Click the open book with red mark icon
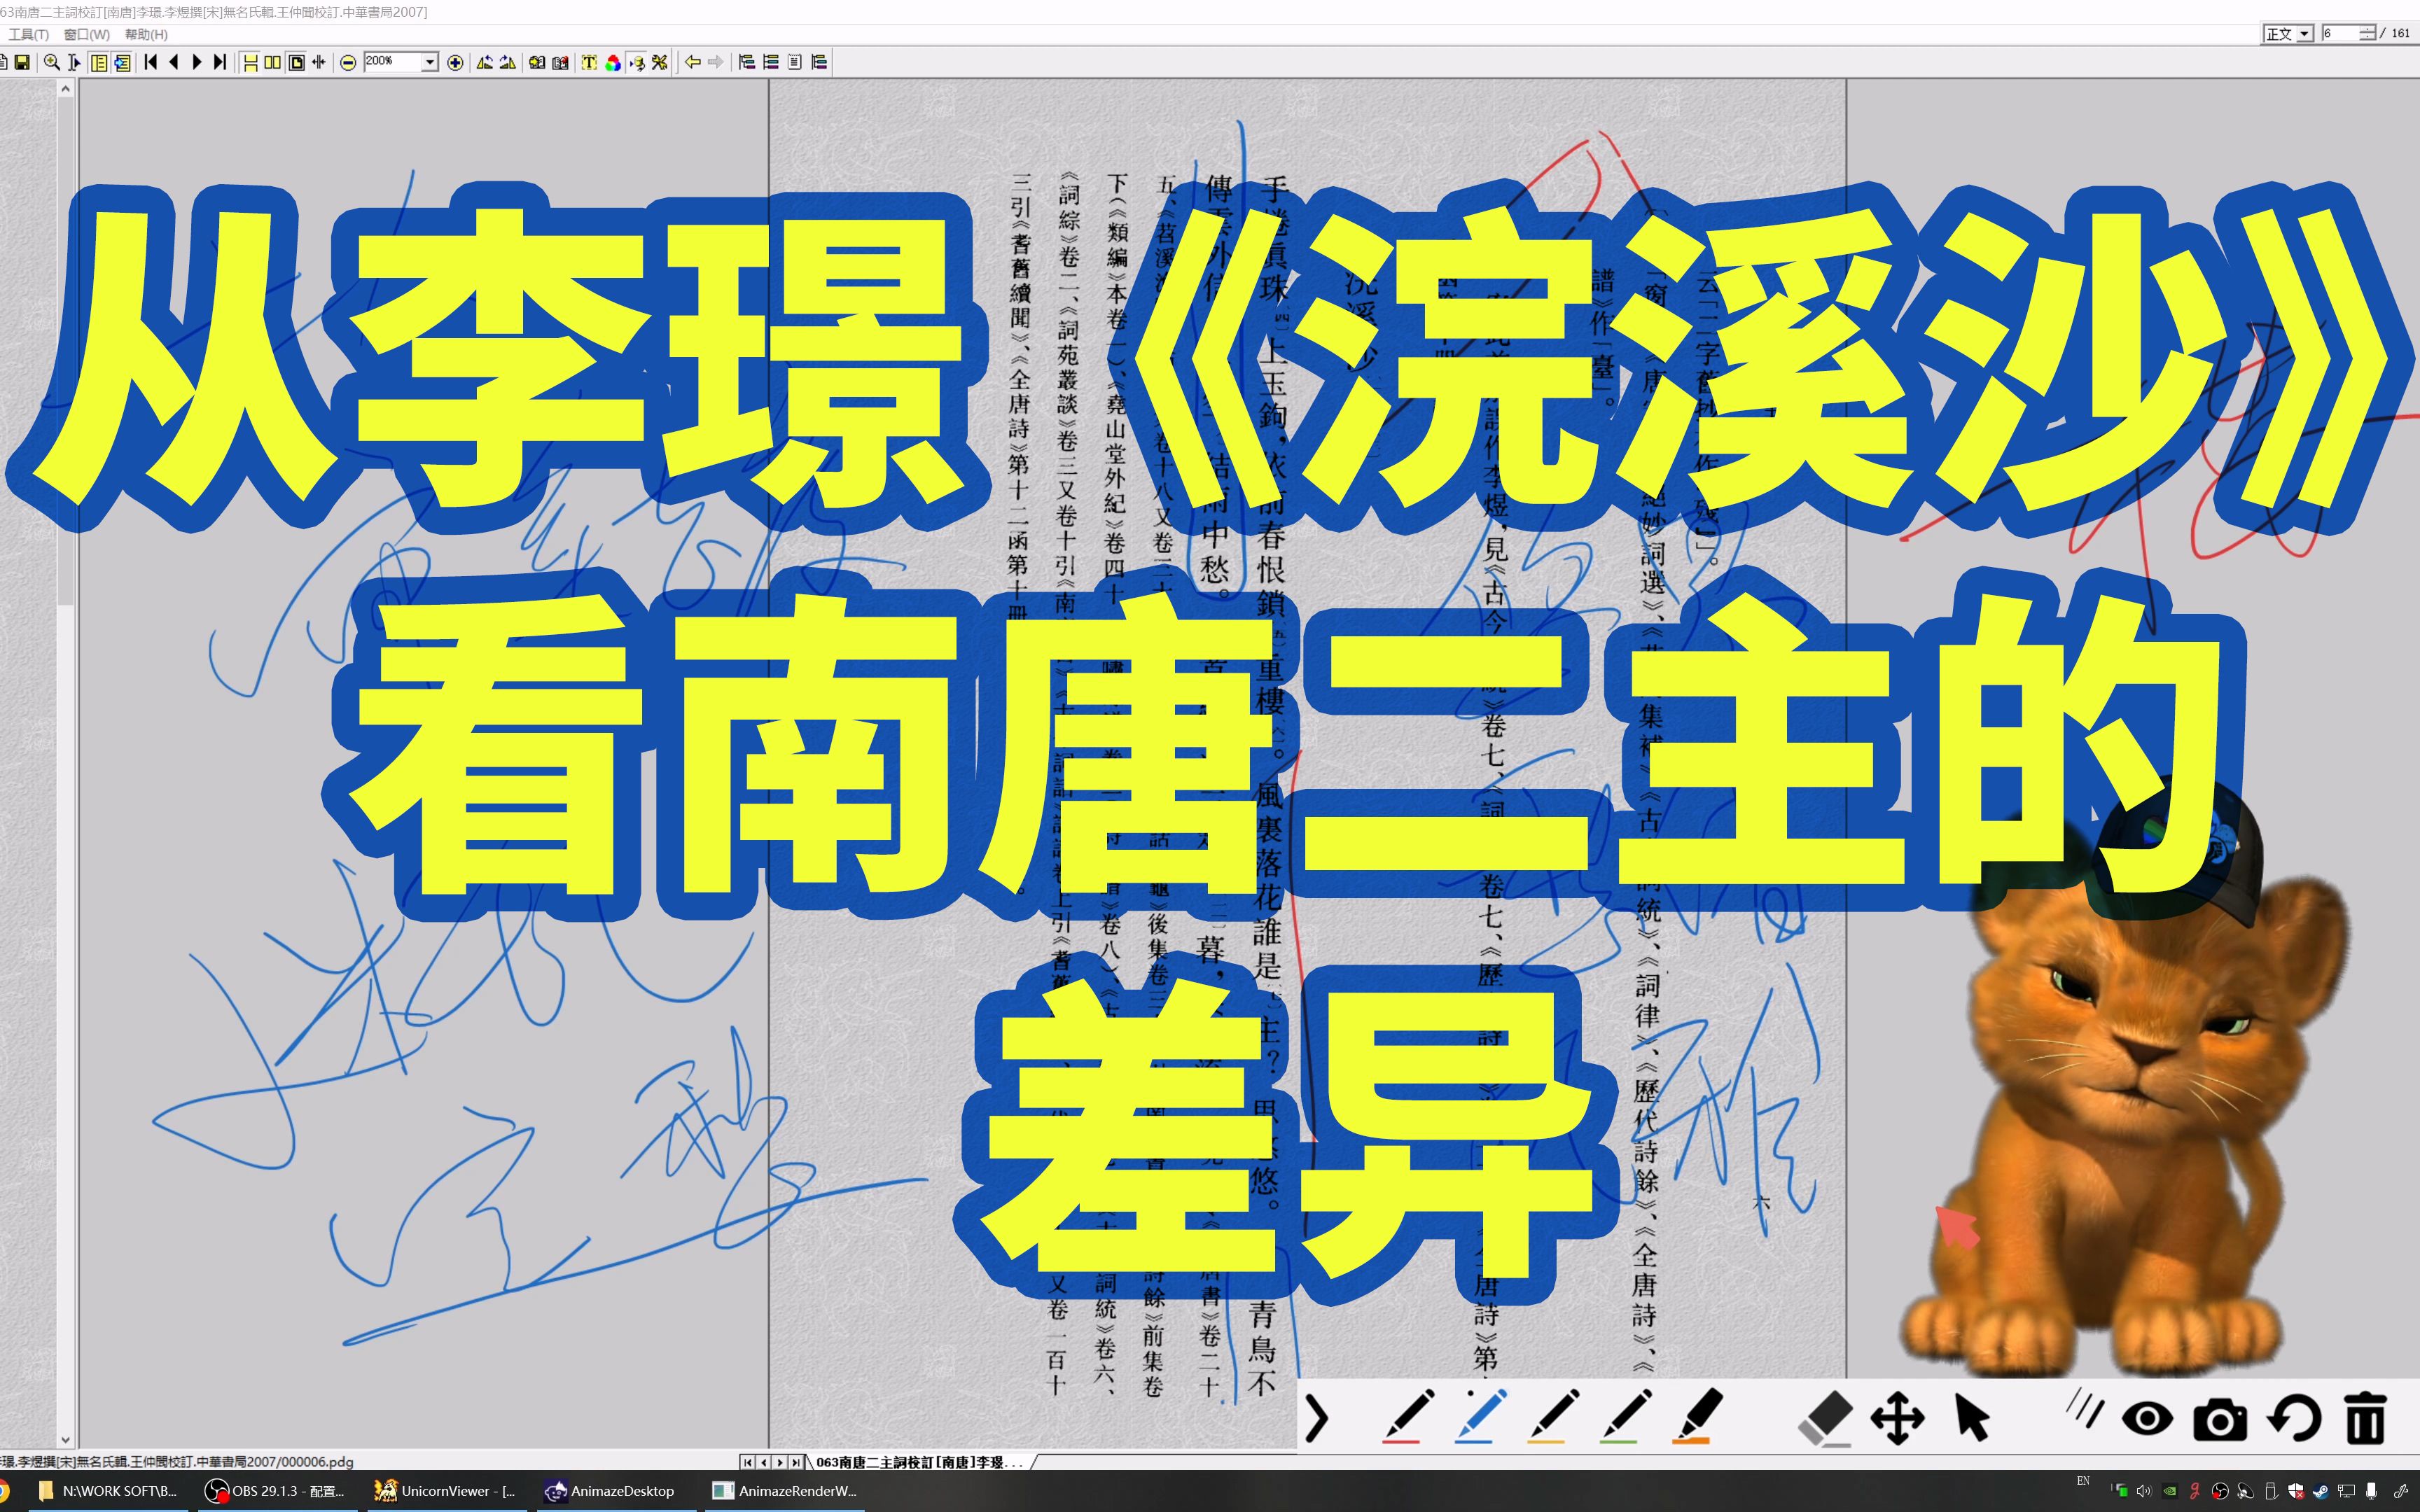The width and height of the screenshot is (2420, 1512). [x=560, y=62]
